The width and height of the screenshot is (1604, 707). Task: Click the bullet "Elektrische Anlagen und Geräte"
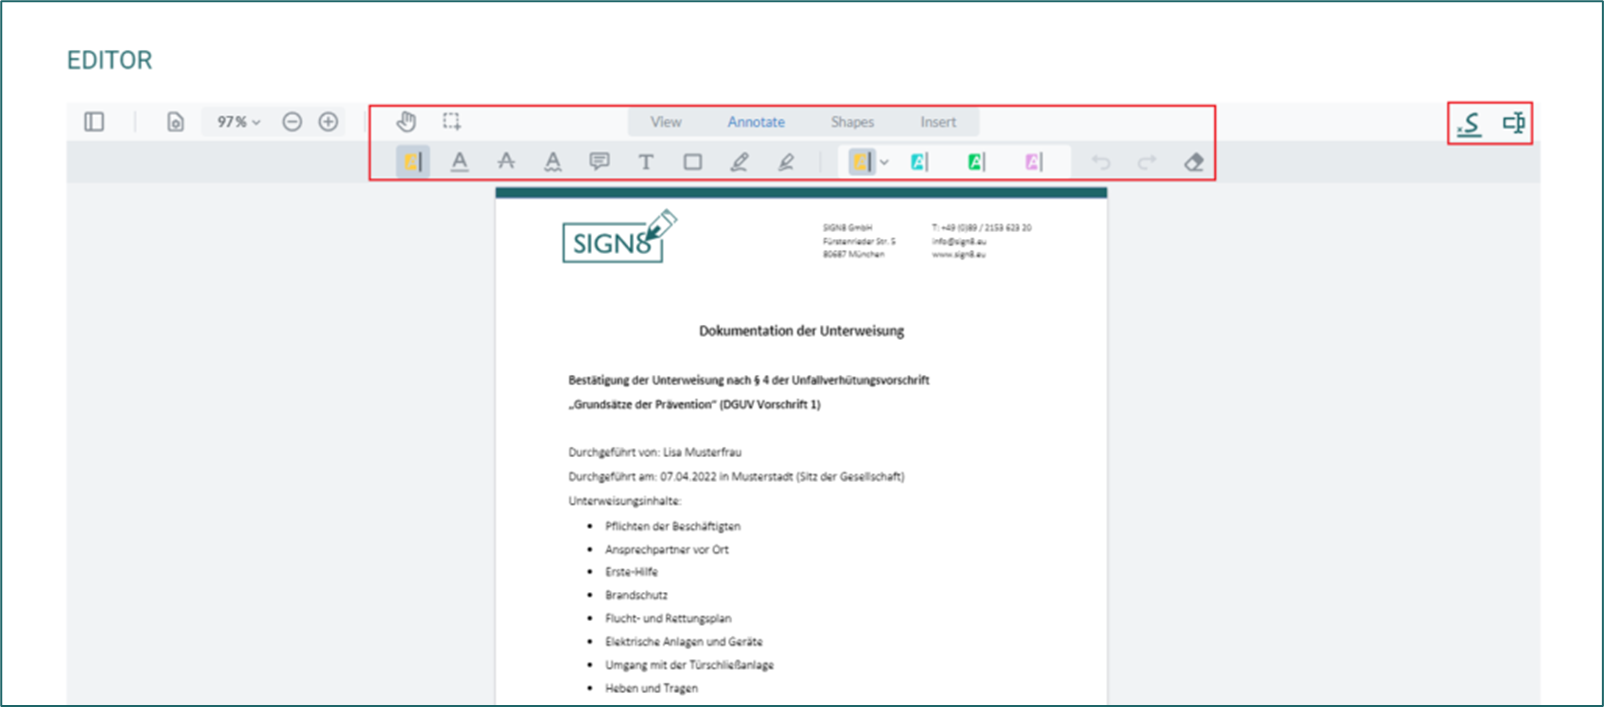684,642
